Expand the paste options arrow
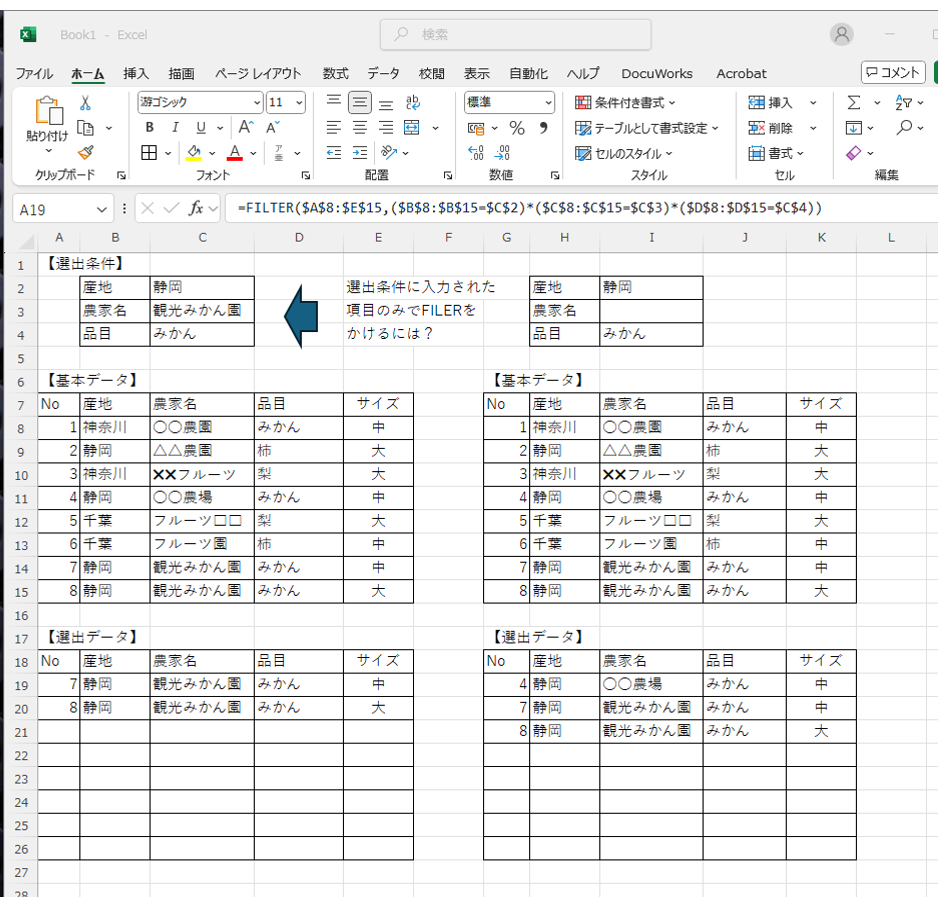 [x=48, y=151]
